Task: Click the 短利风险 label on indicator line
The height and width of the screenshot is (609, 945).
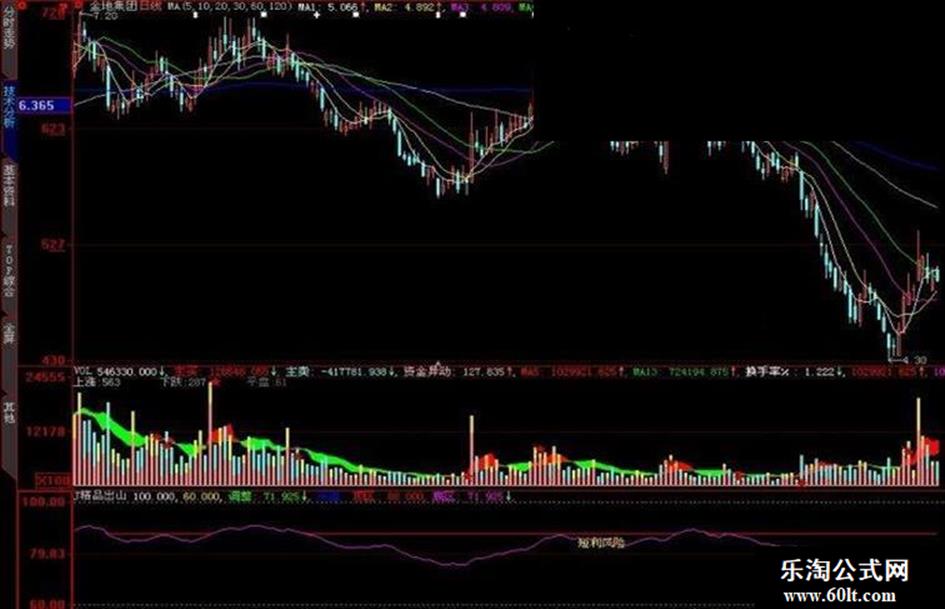Action: (x=601, y=543)
